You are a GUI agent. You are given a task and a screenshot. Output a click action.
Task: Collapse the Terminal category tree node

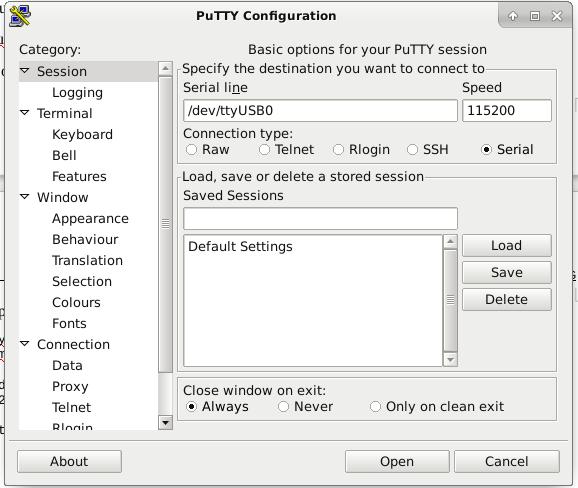pyautogui.click(x=25, y=112)
